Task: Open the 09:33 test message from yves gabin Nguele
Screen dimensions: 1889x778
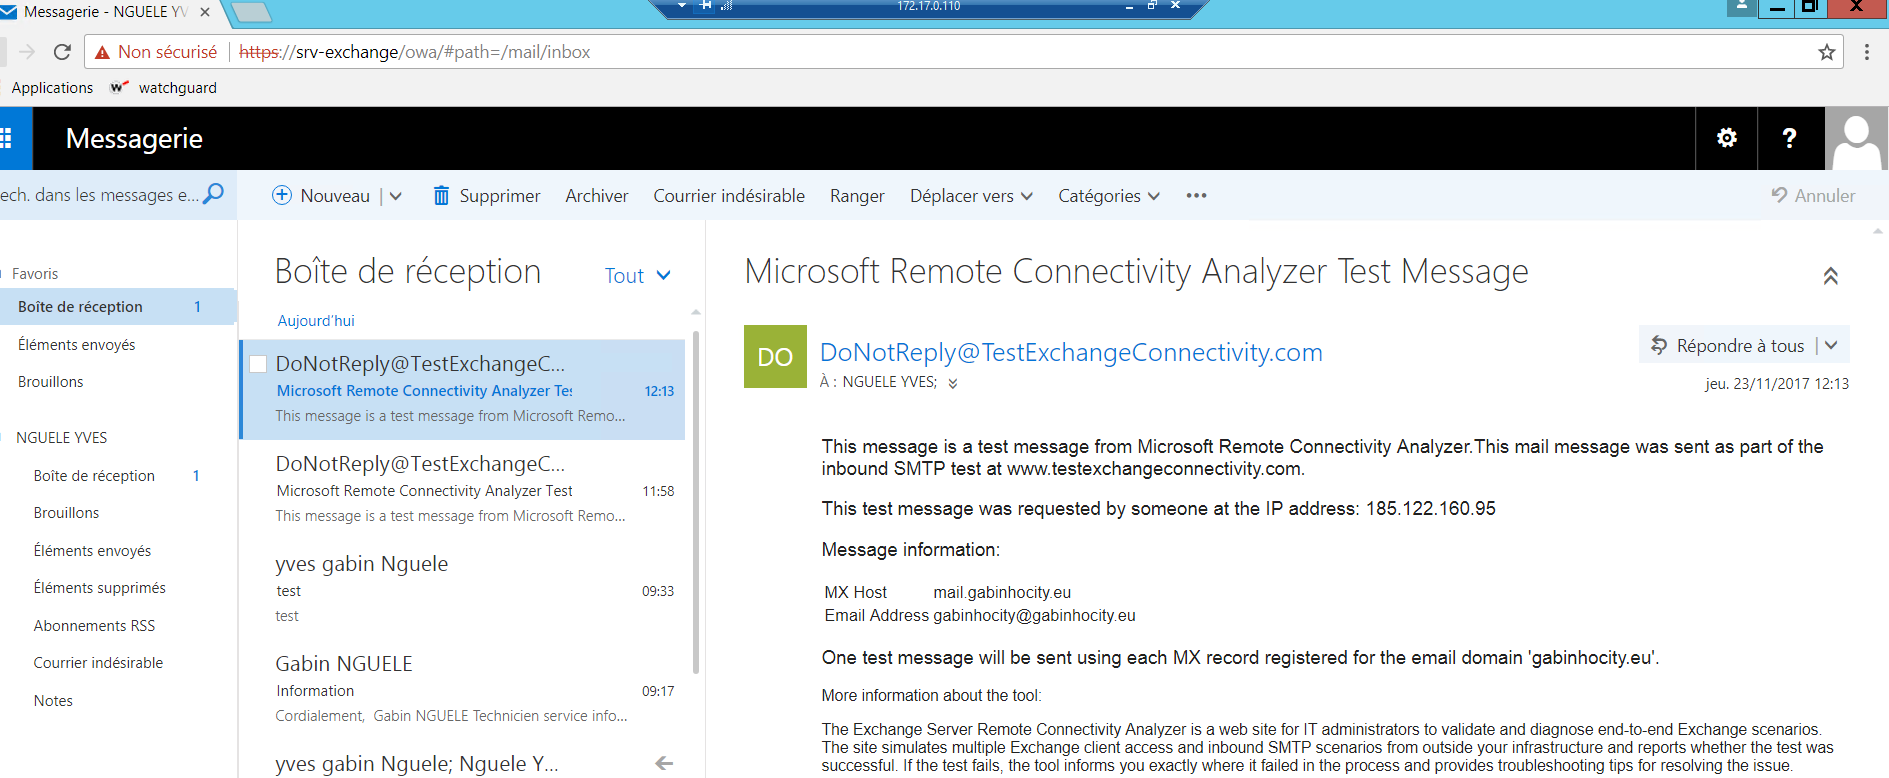Action: point(464,590)
